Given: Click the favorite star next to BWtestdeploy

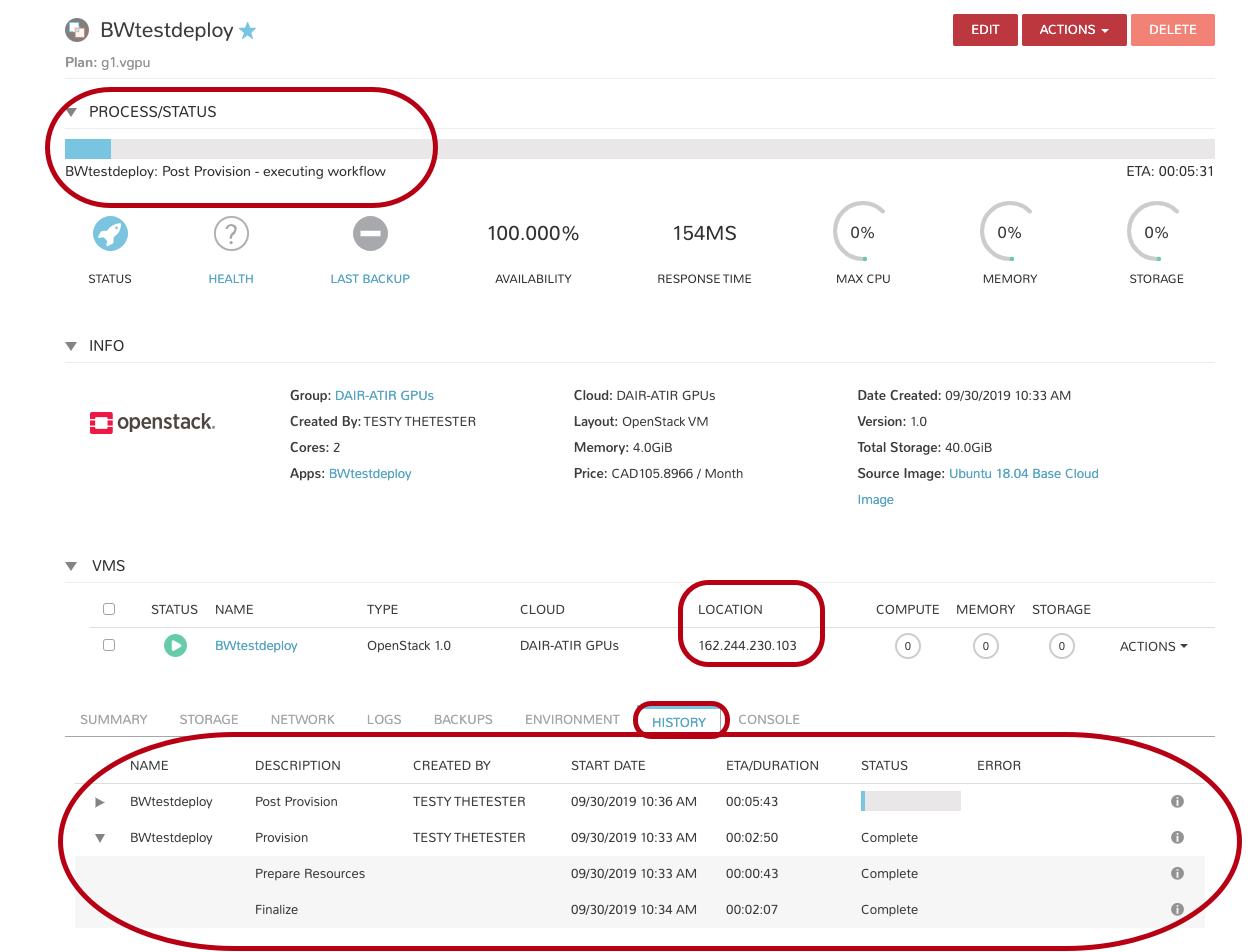Looking at the screenshot, I should tap(247, 31).
